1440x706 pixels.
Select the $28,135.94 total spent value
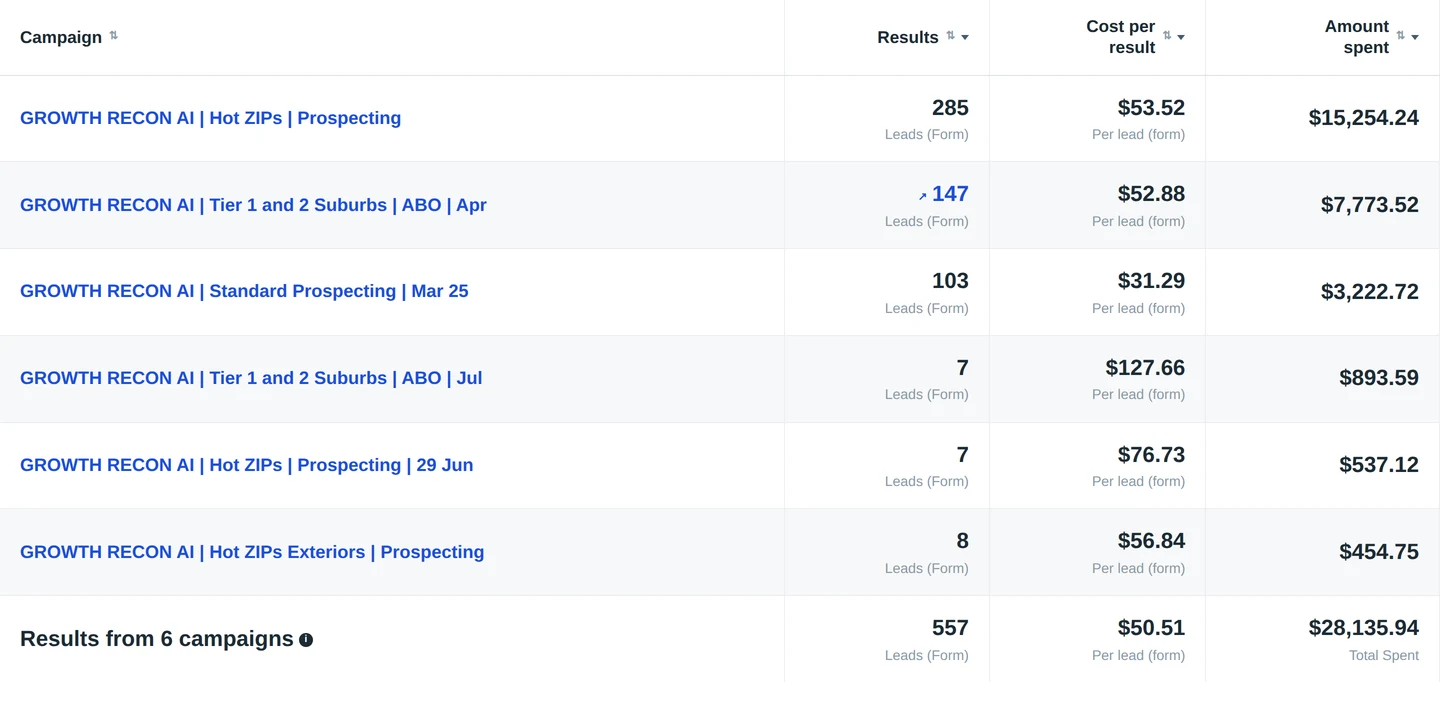[1364, 628]
